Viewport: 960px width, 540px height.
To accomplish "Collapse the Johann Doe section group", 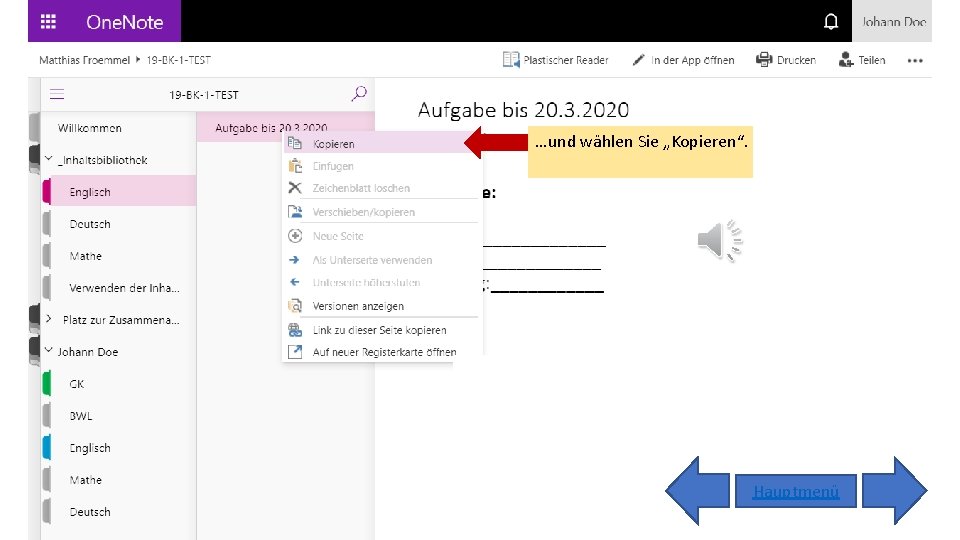I will coord(49,351).
